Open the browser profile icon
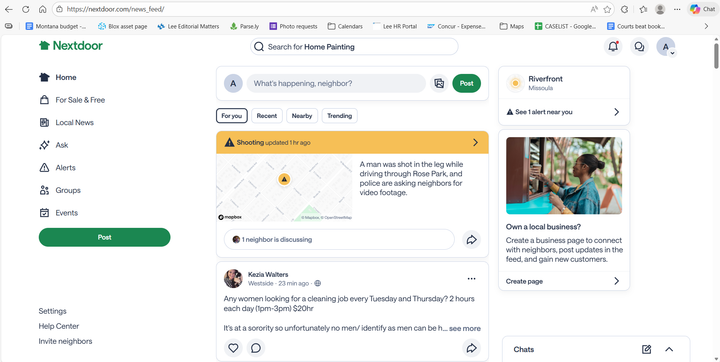This screenshot has height=362, width=720. point(660,9)
